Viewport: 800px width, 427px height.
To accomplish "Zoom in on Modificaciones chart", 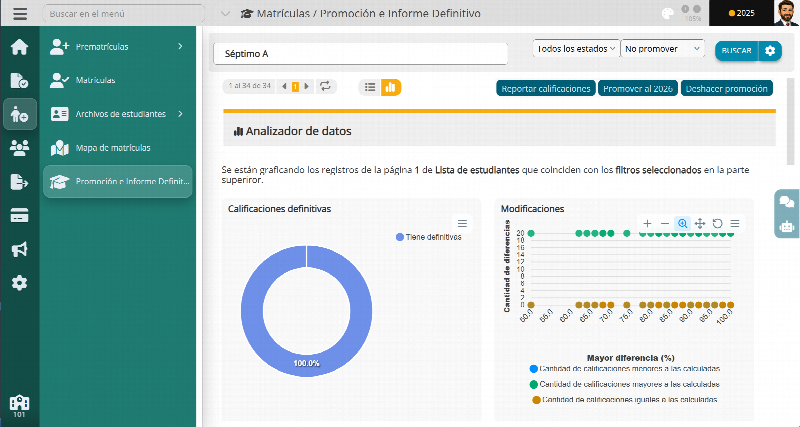I will pyautogui.click(x=647, y=223).
